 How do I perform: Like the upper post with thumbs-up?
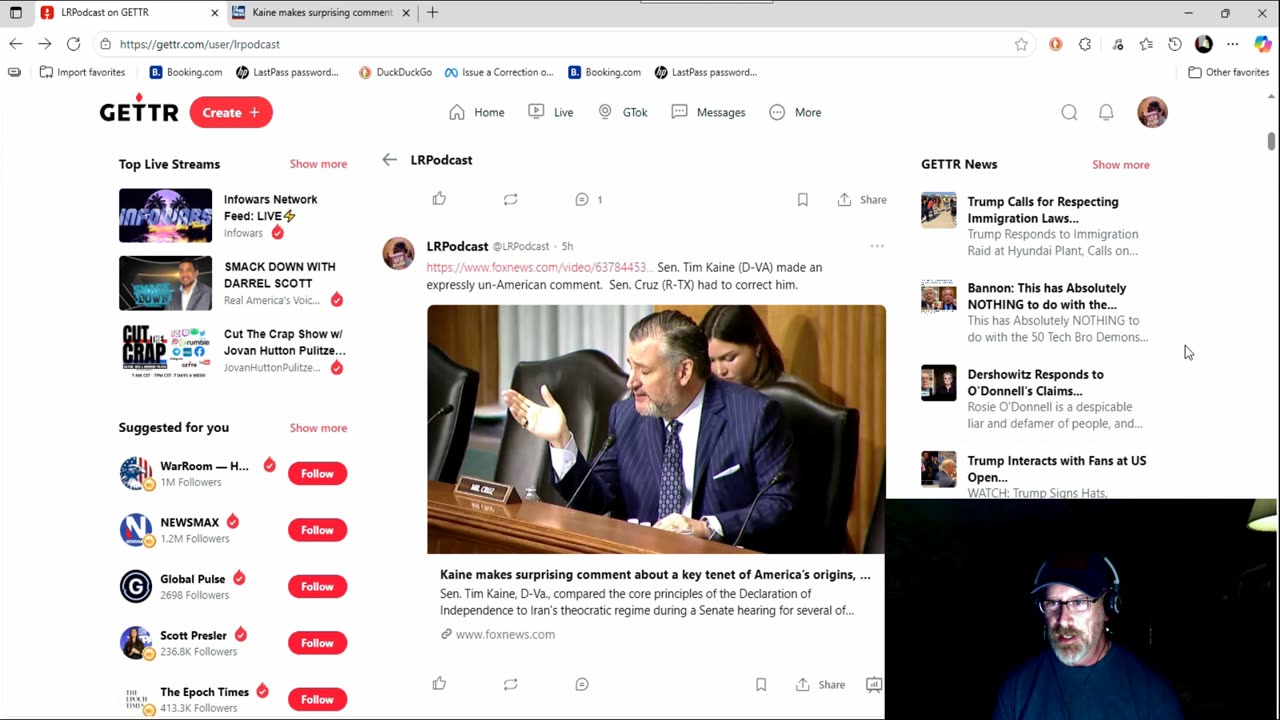point(439,199)
